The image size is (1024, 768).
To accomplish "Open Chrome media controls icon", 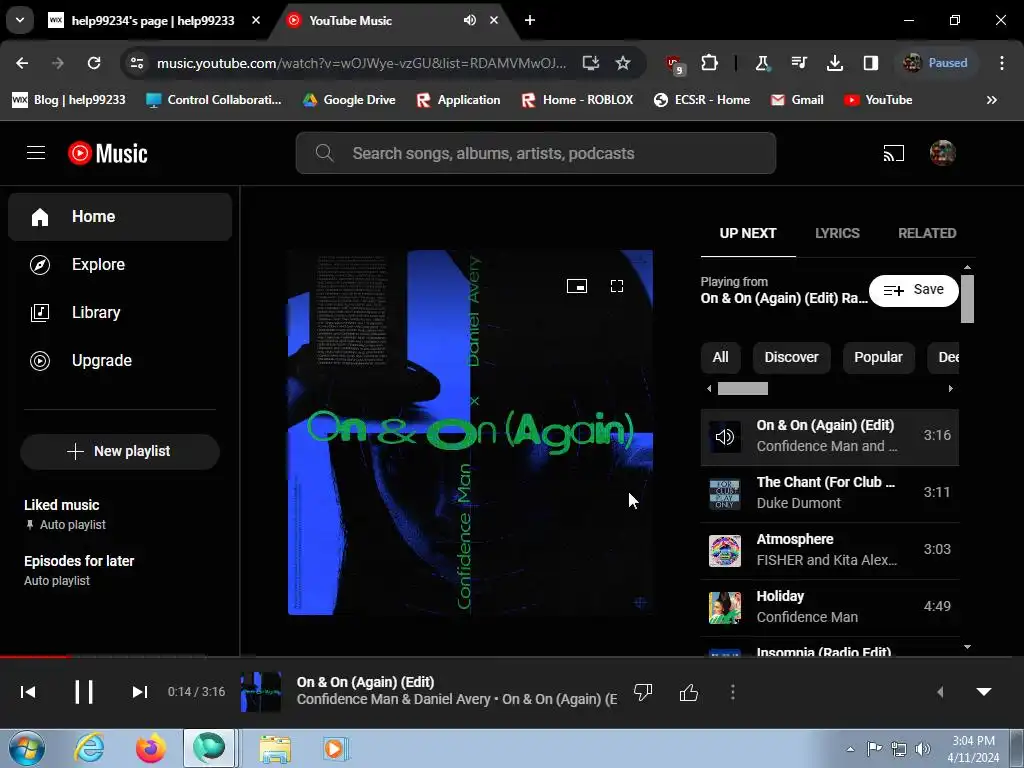I will 799,63.
